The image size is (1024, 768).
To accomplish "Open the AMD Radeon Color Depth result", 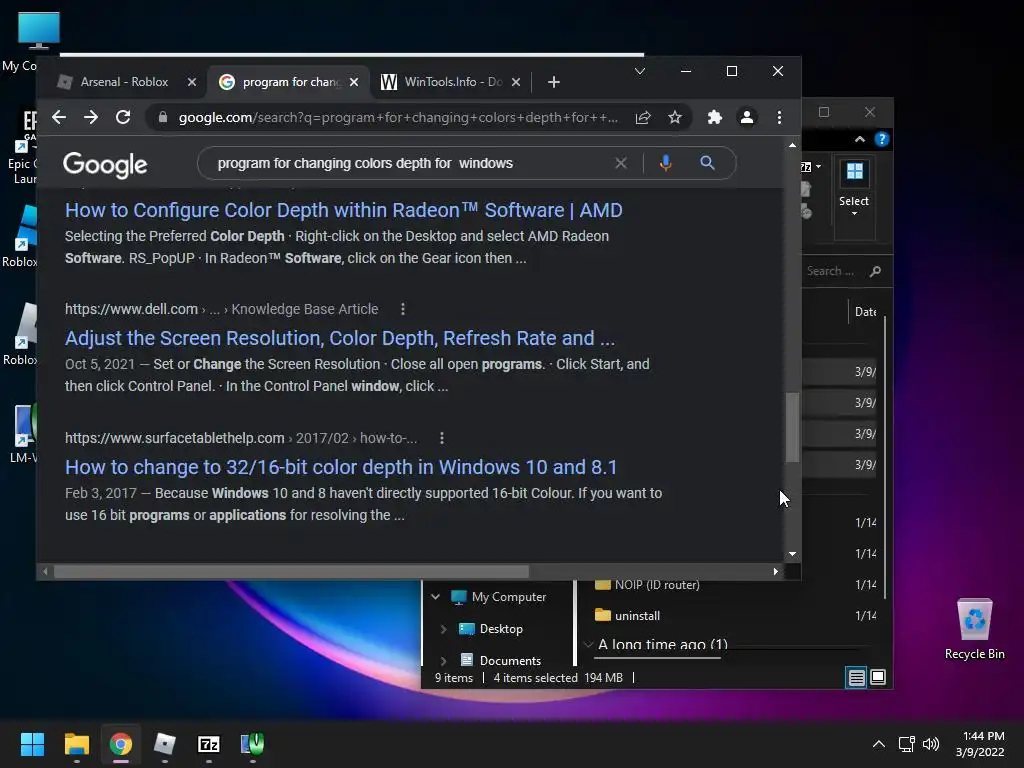I will tap(344, 210).
